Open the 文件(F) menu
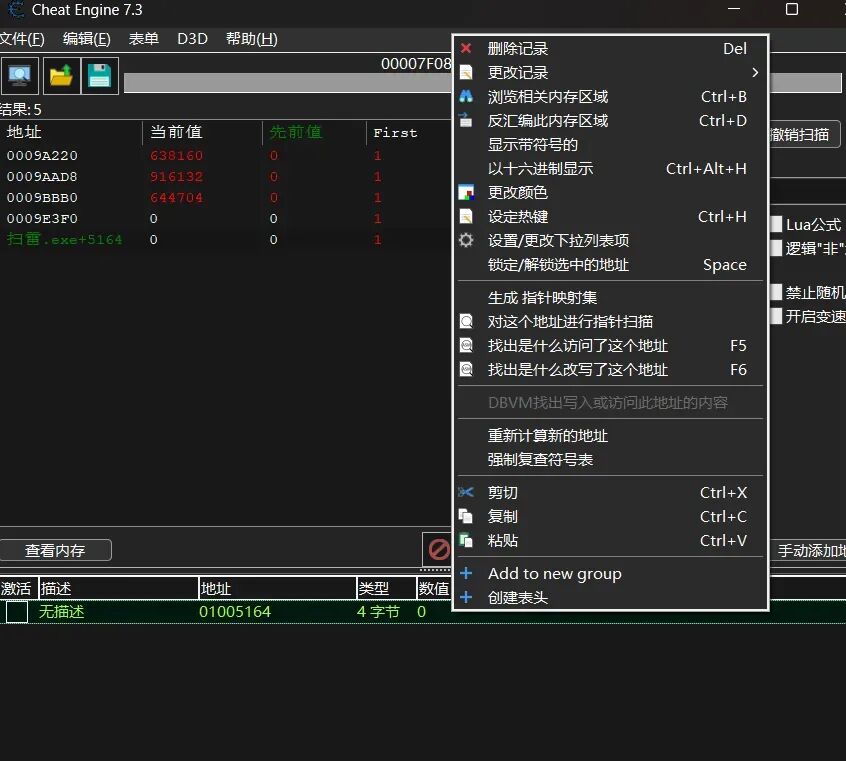Screen dimensions: 846x761 pos(21,39)
